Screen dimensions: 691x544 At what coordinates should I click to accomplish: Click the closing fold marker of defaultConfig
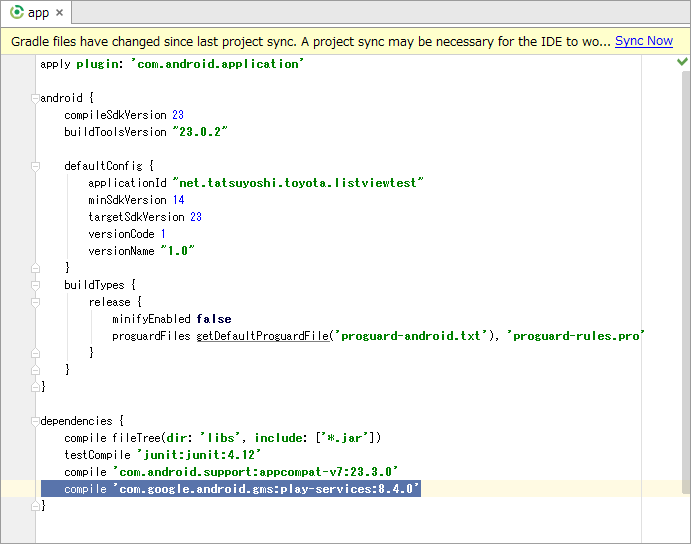(x=35, y=268)
